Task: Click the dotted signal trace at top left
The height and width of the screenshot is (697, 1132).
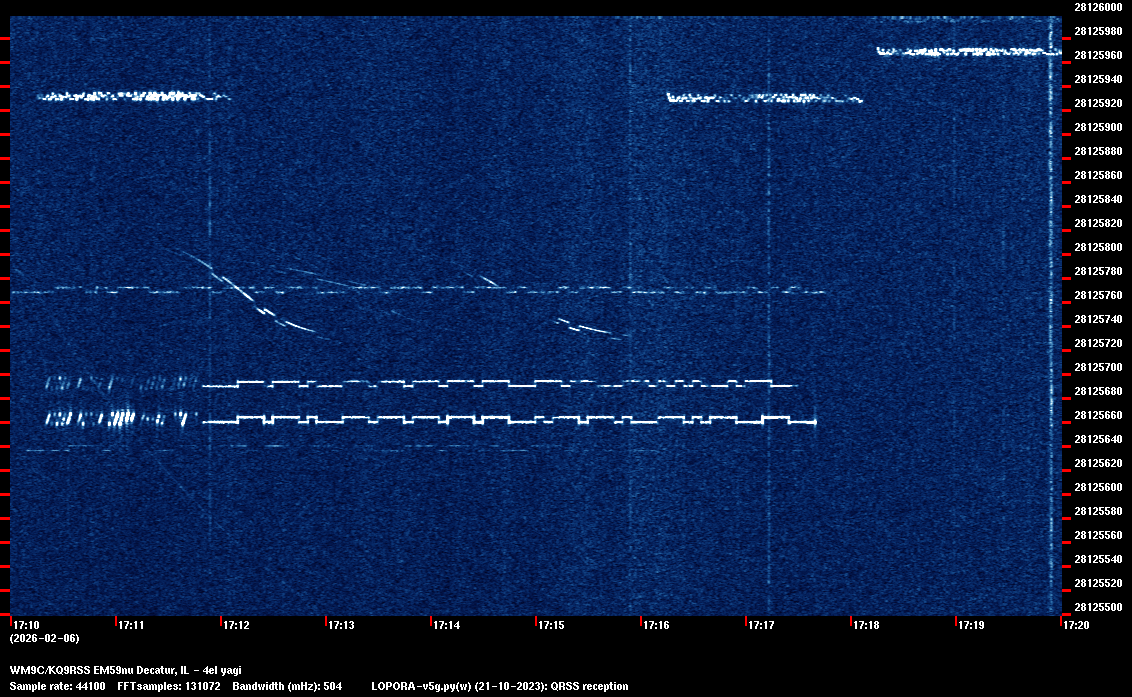Action: (x=130, y=96)
